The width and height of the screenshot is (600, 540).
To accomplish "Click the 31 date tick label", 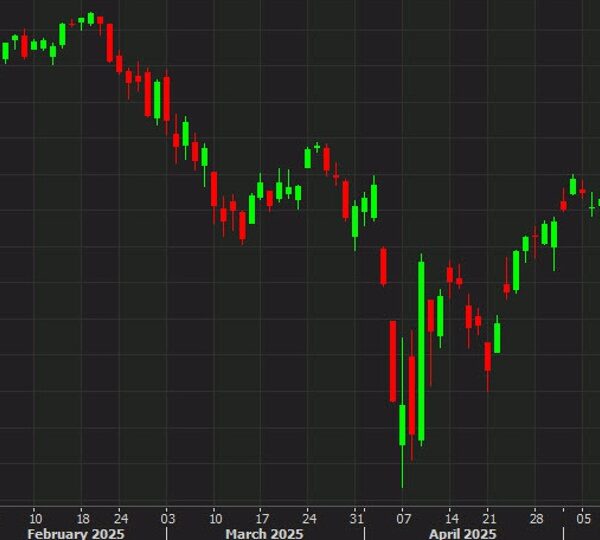I will coord(356,518).
